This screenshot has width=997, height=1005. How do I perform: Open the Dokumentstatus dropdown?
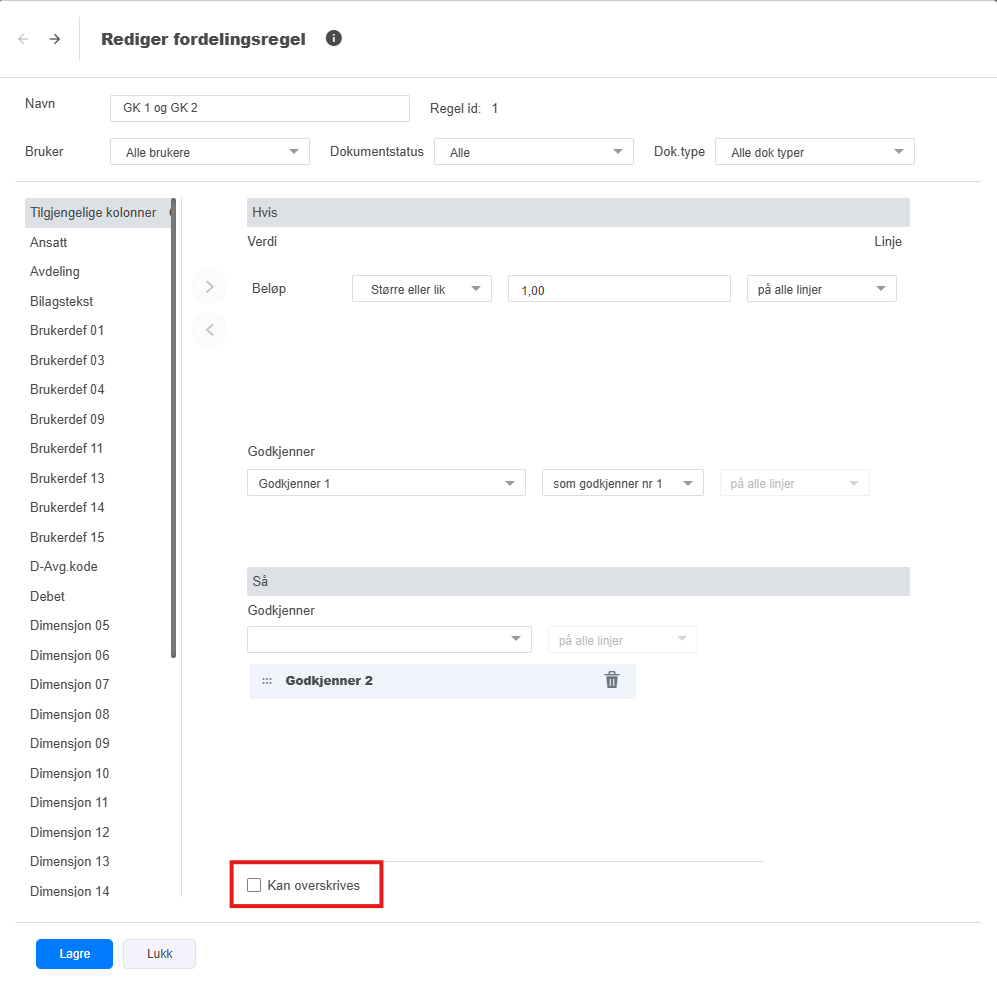tap(534, 152)
